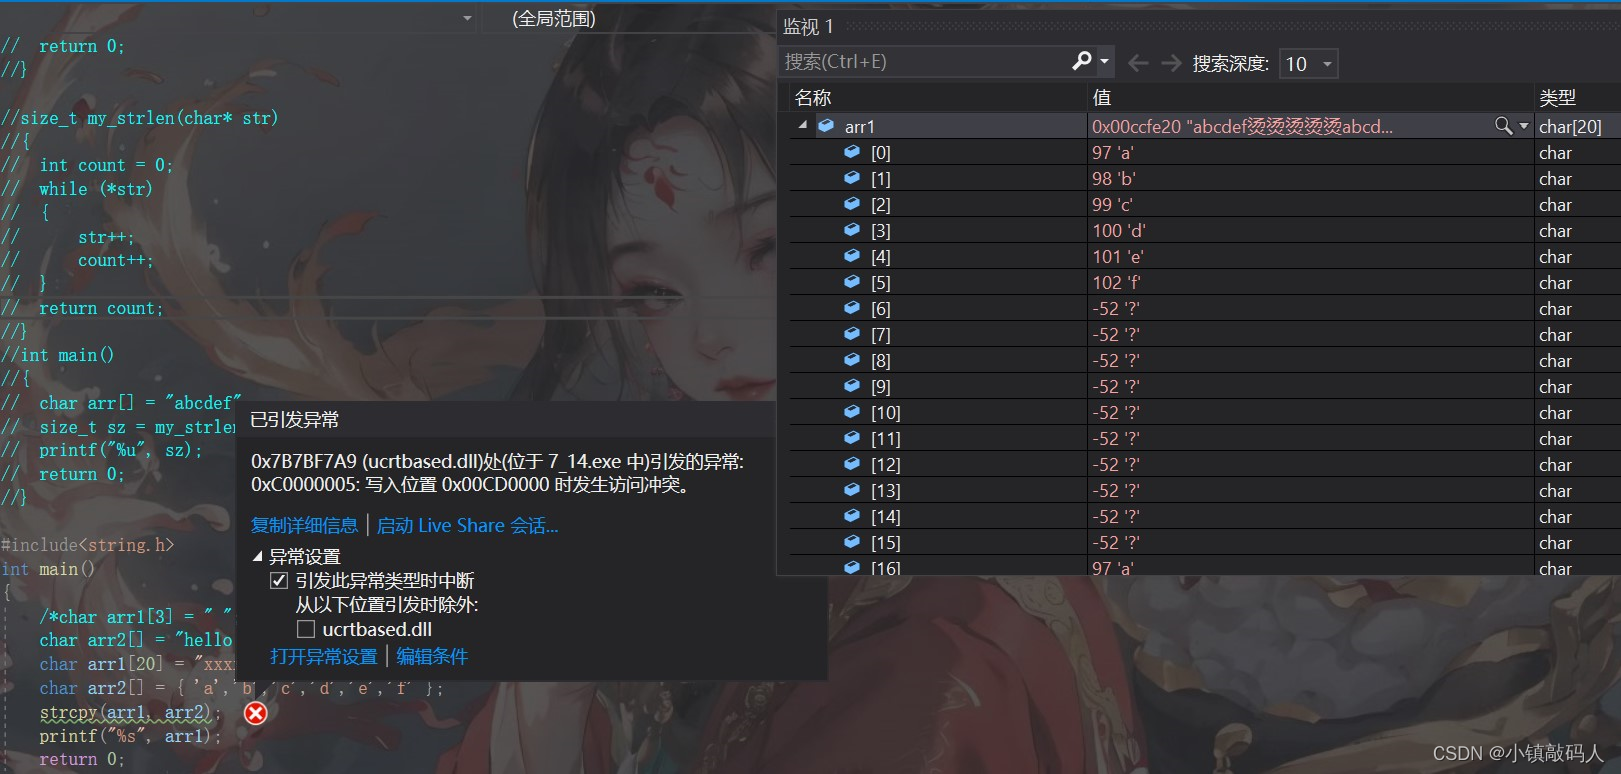Click the previous search result arrow
This screenshot has height=774, width=1621.
(x=1138, y=63)
